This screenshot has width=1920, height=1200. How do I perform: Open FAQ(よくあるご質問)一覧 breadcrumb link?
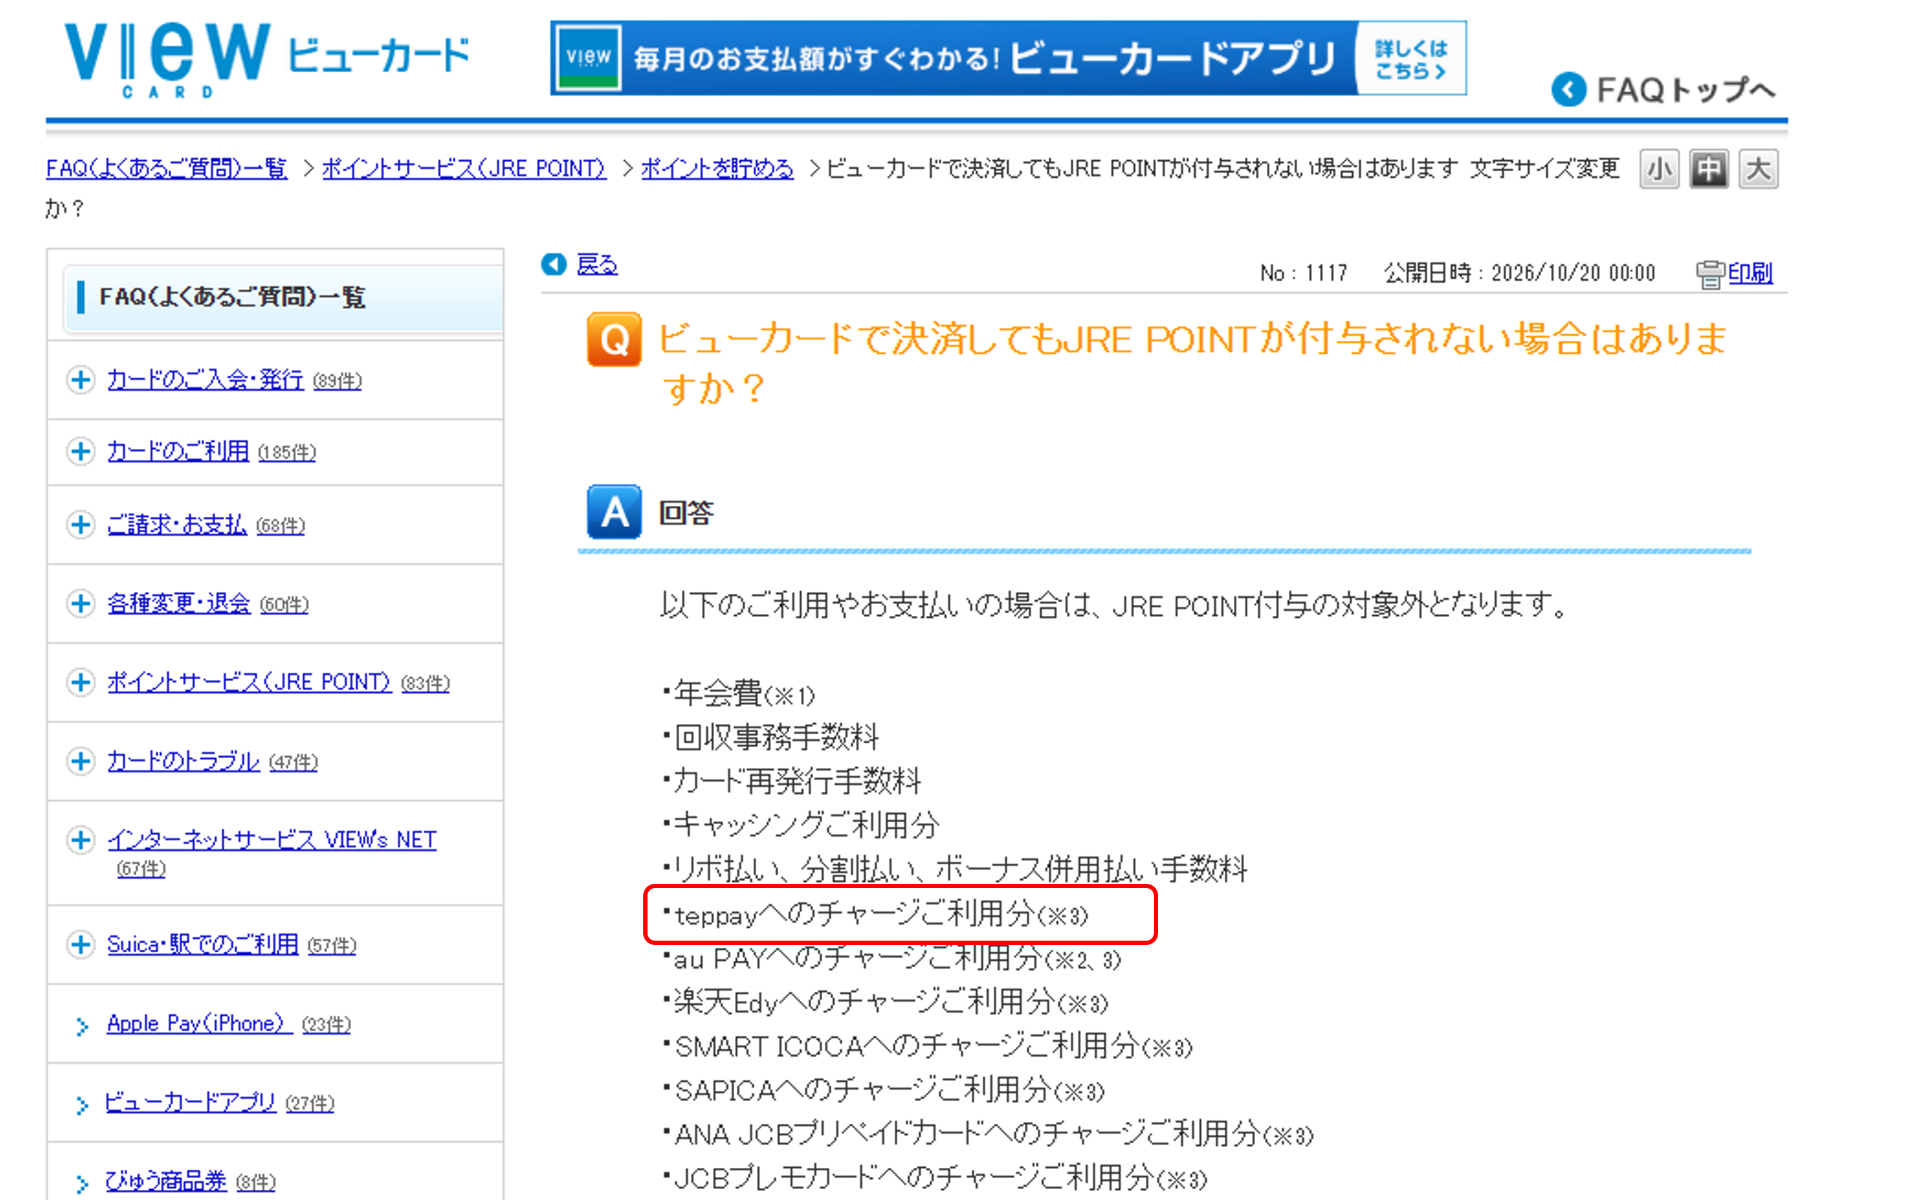[167, 168]
